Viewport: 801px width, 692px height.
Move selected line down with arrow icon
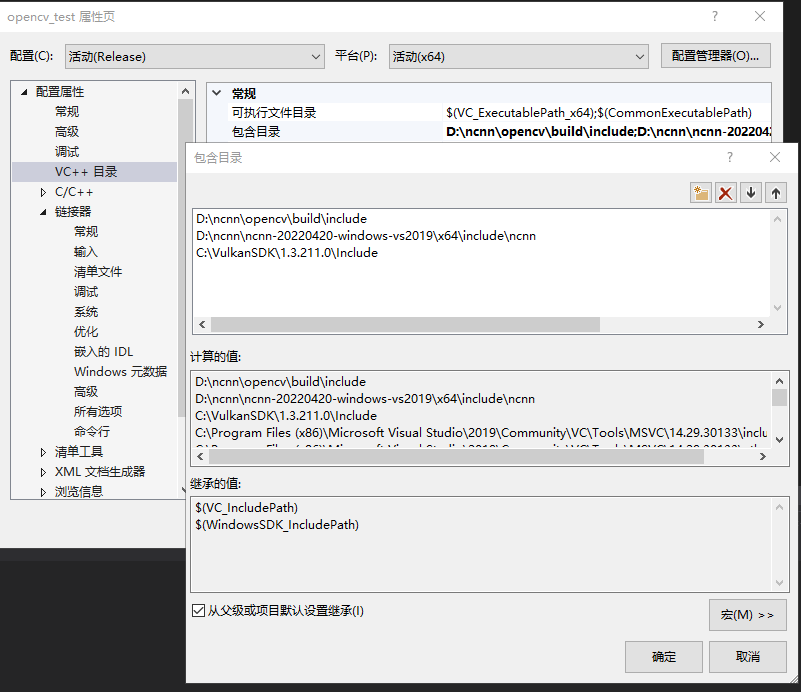pos(750,193)
